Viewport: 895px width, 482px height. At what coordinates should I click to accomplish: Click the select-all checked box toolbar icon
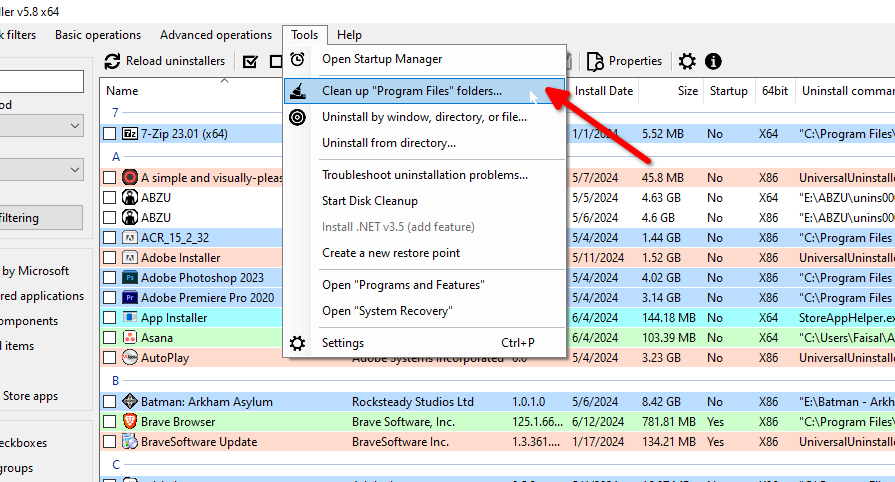[x=250, y=62]
